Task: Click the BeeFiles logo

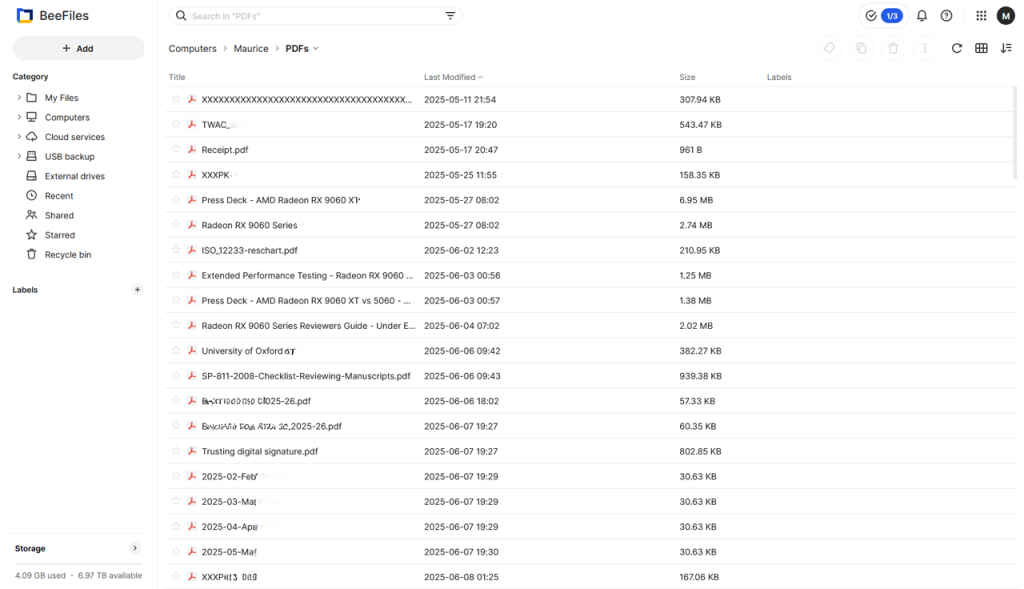Action: [52, 15]
